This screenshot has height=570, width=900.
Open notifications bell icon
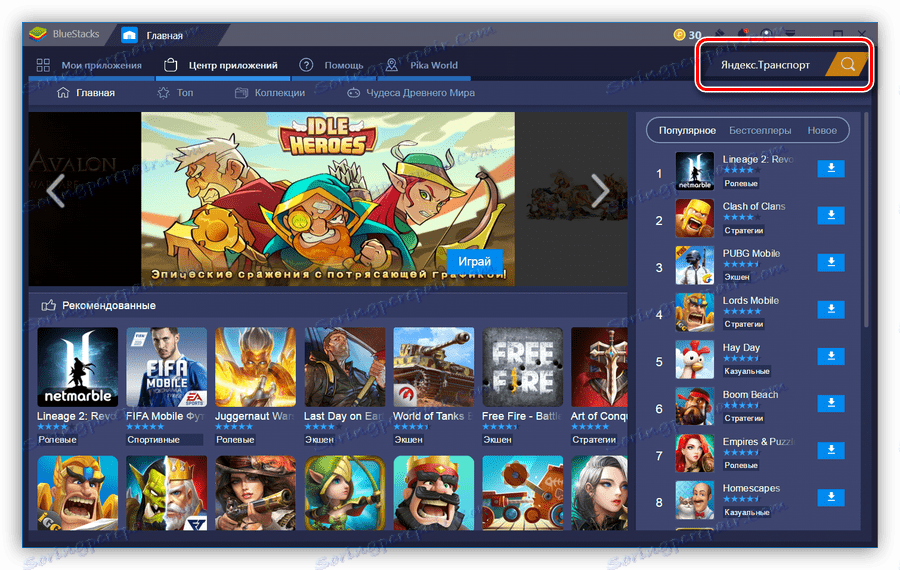[x=743, y=34]
